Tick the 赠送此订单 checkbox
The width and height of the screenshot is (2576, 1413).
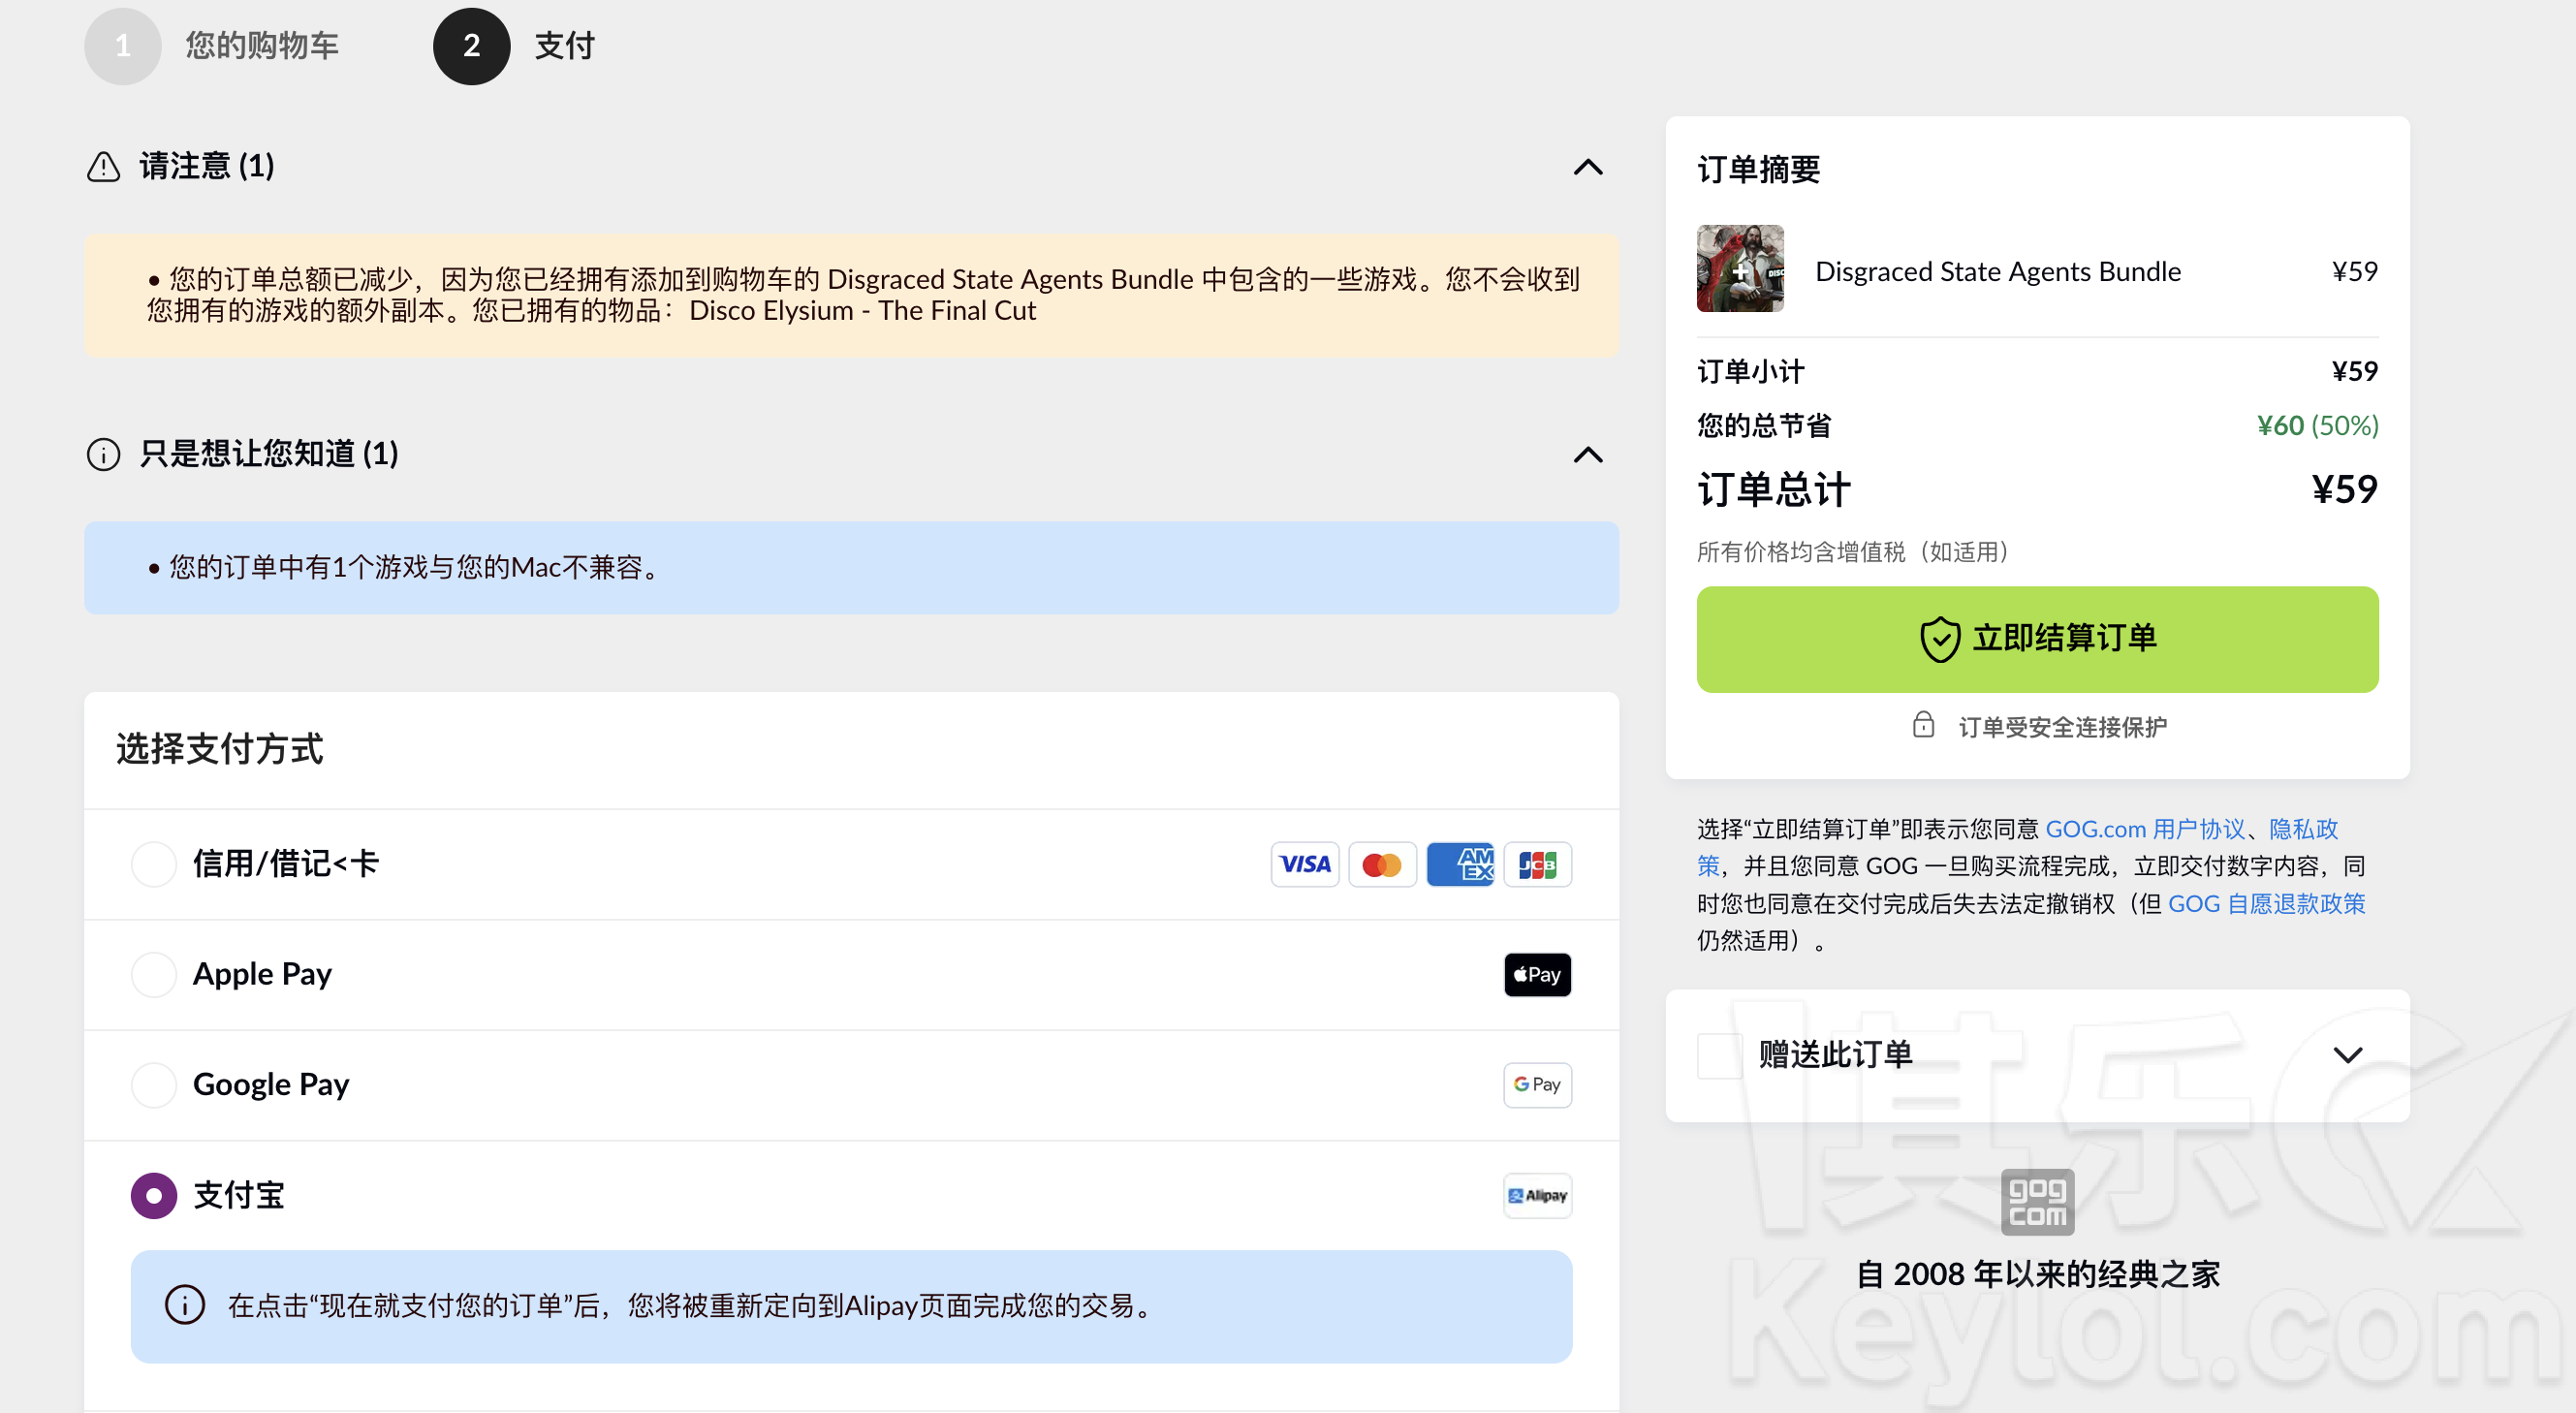1720,1055
